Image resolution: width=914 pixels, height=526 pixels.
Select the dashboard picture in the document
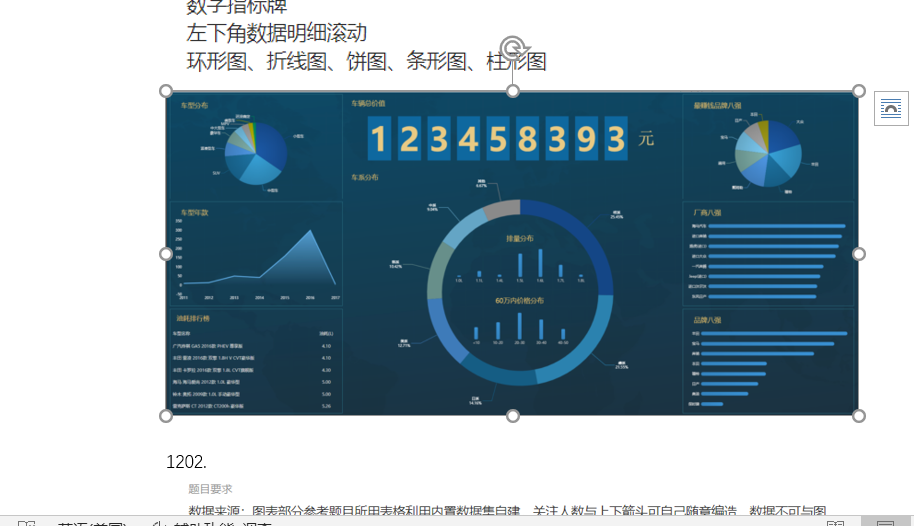click(512, 254)
